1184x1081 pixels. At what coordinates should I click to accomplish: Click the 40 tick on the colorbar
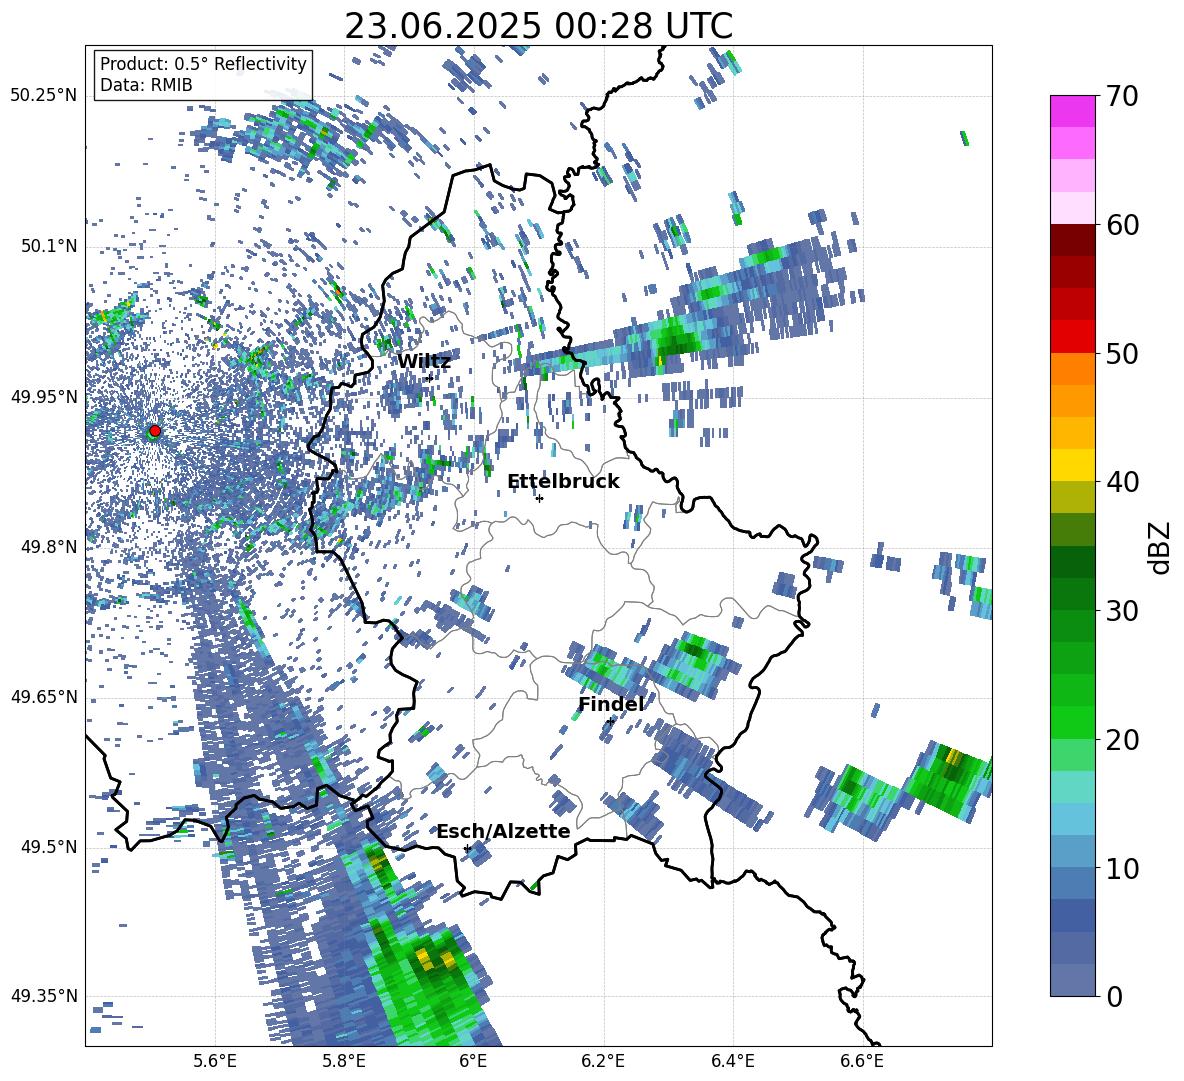click(1121, 482)
